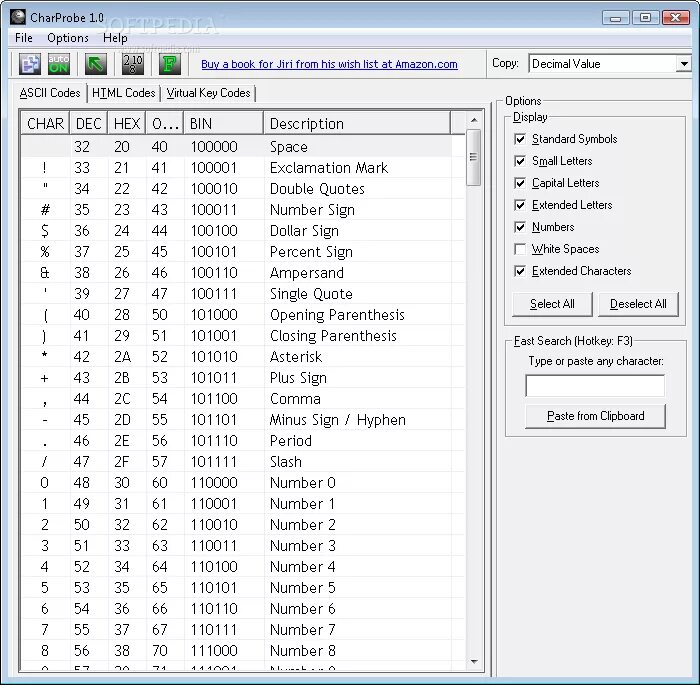
Task: Switch to the HTML Codes tab
Action: click(124, 93)
